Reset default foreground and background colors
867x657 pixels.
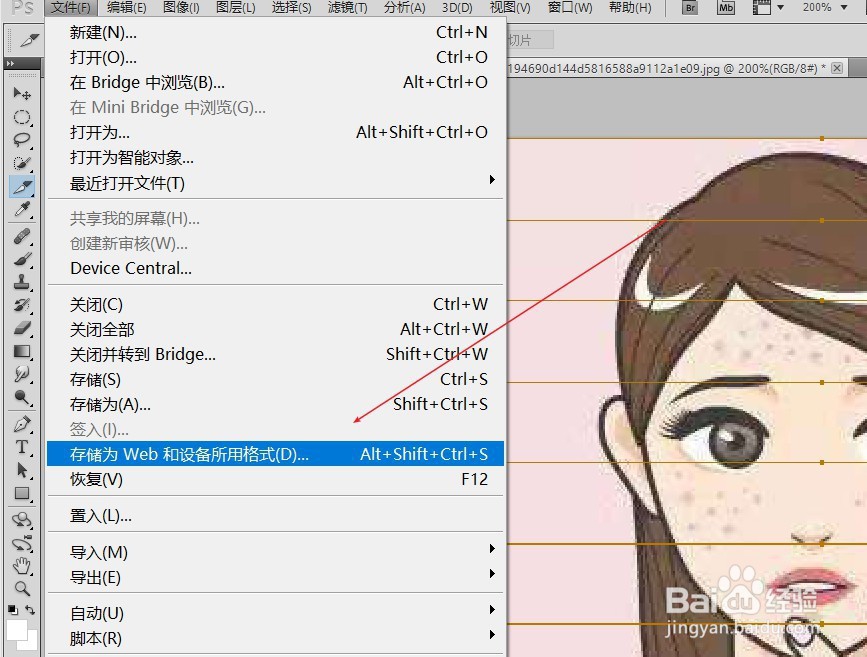[12, 610]
